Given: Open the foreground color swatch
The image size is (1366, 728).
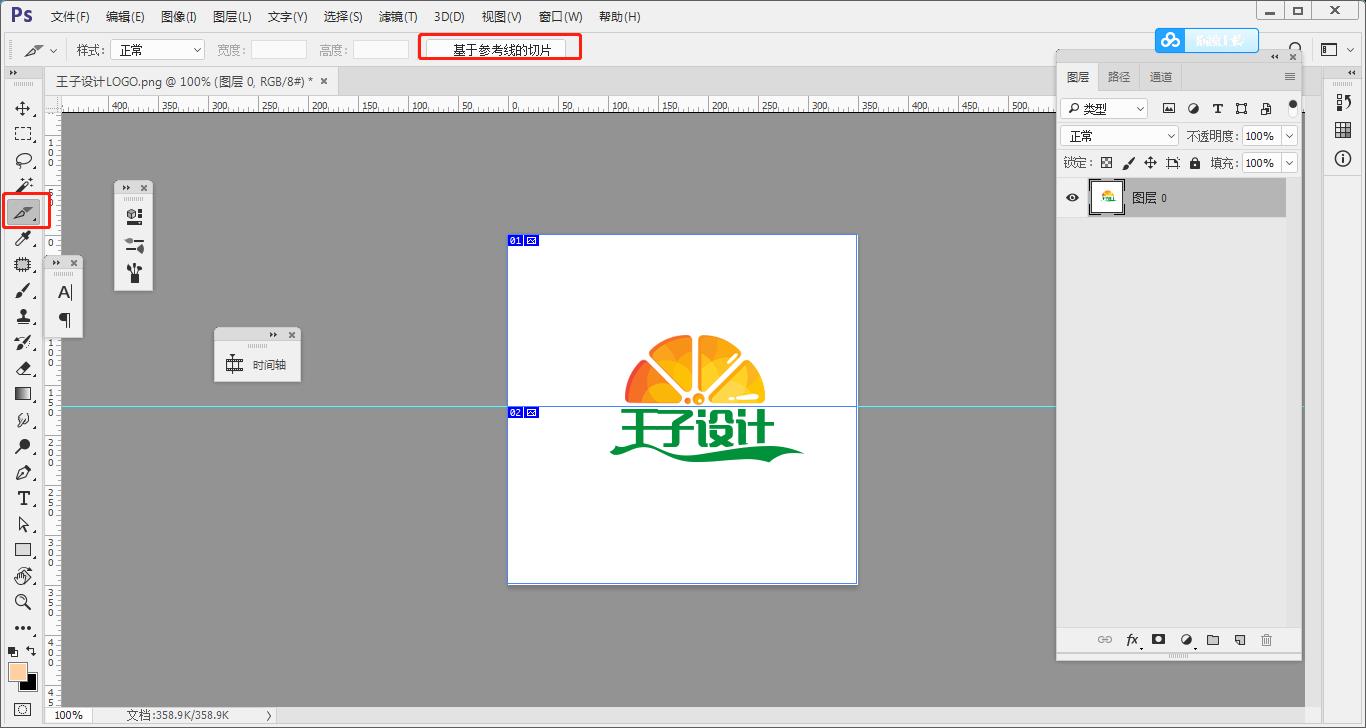Looking at the screenshot, I should [x=17, y=672].
